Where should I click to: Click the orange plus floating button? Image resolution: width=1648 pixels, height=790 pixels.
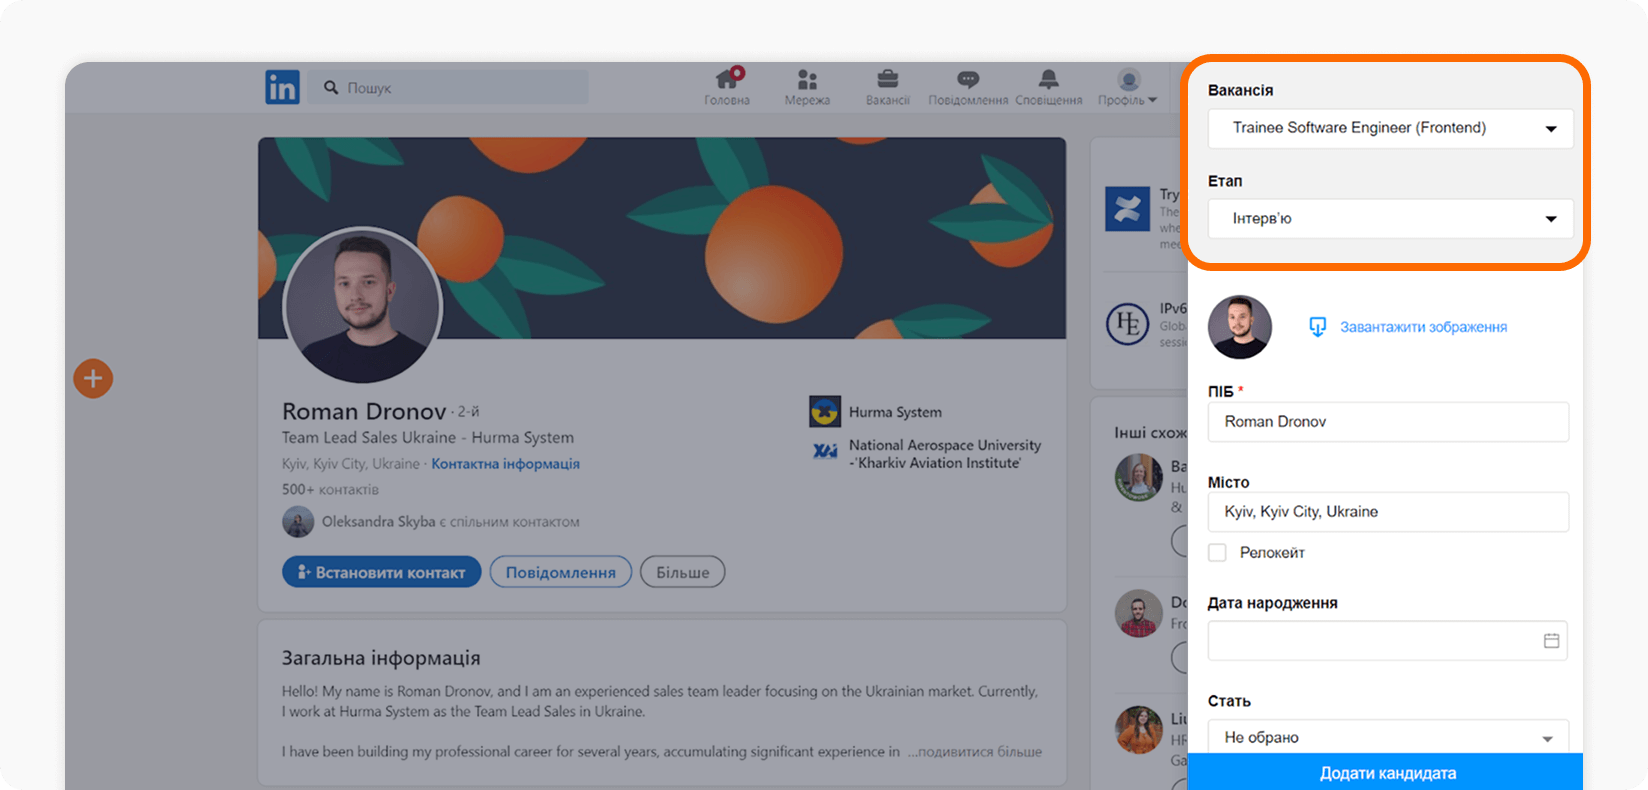pos(93,379)
